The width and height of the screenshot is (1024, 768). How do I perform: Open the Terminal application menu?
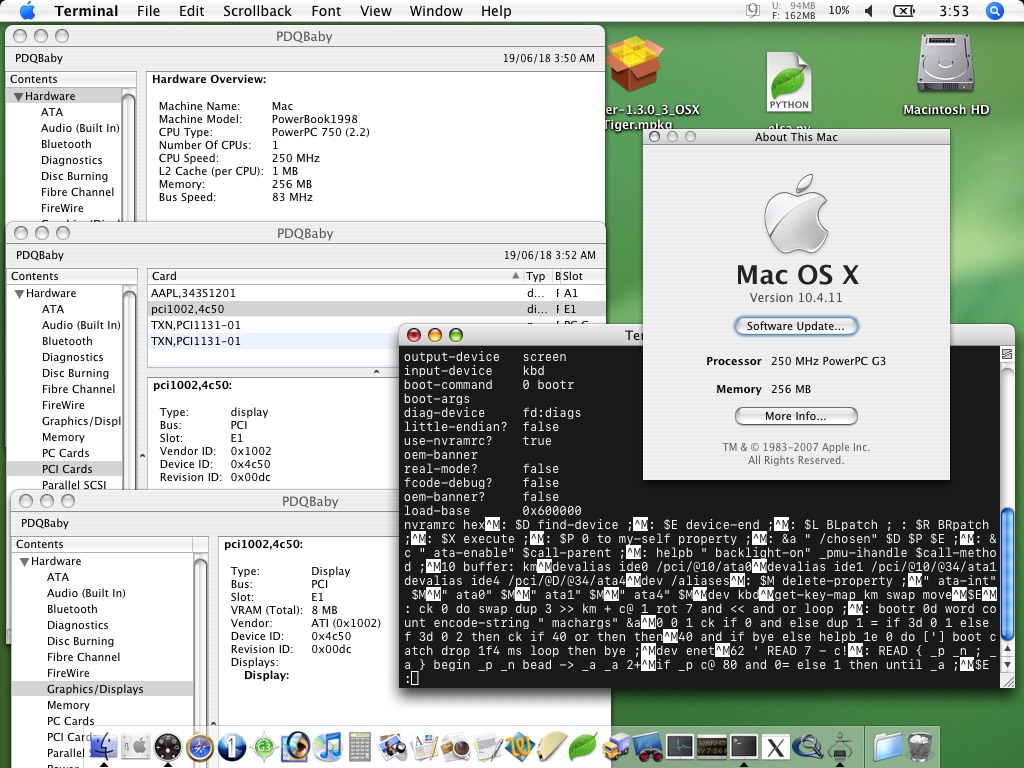86,11
